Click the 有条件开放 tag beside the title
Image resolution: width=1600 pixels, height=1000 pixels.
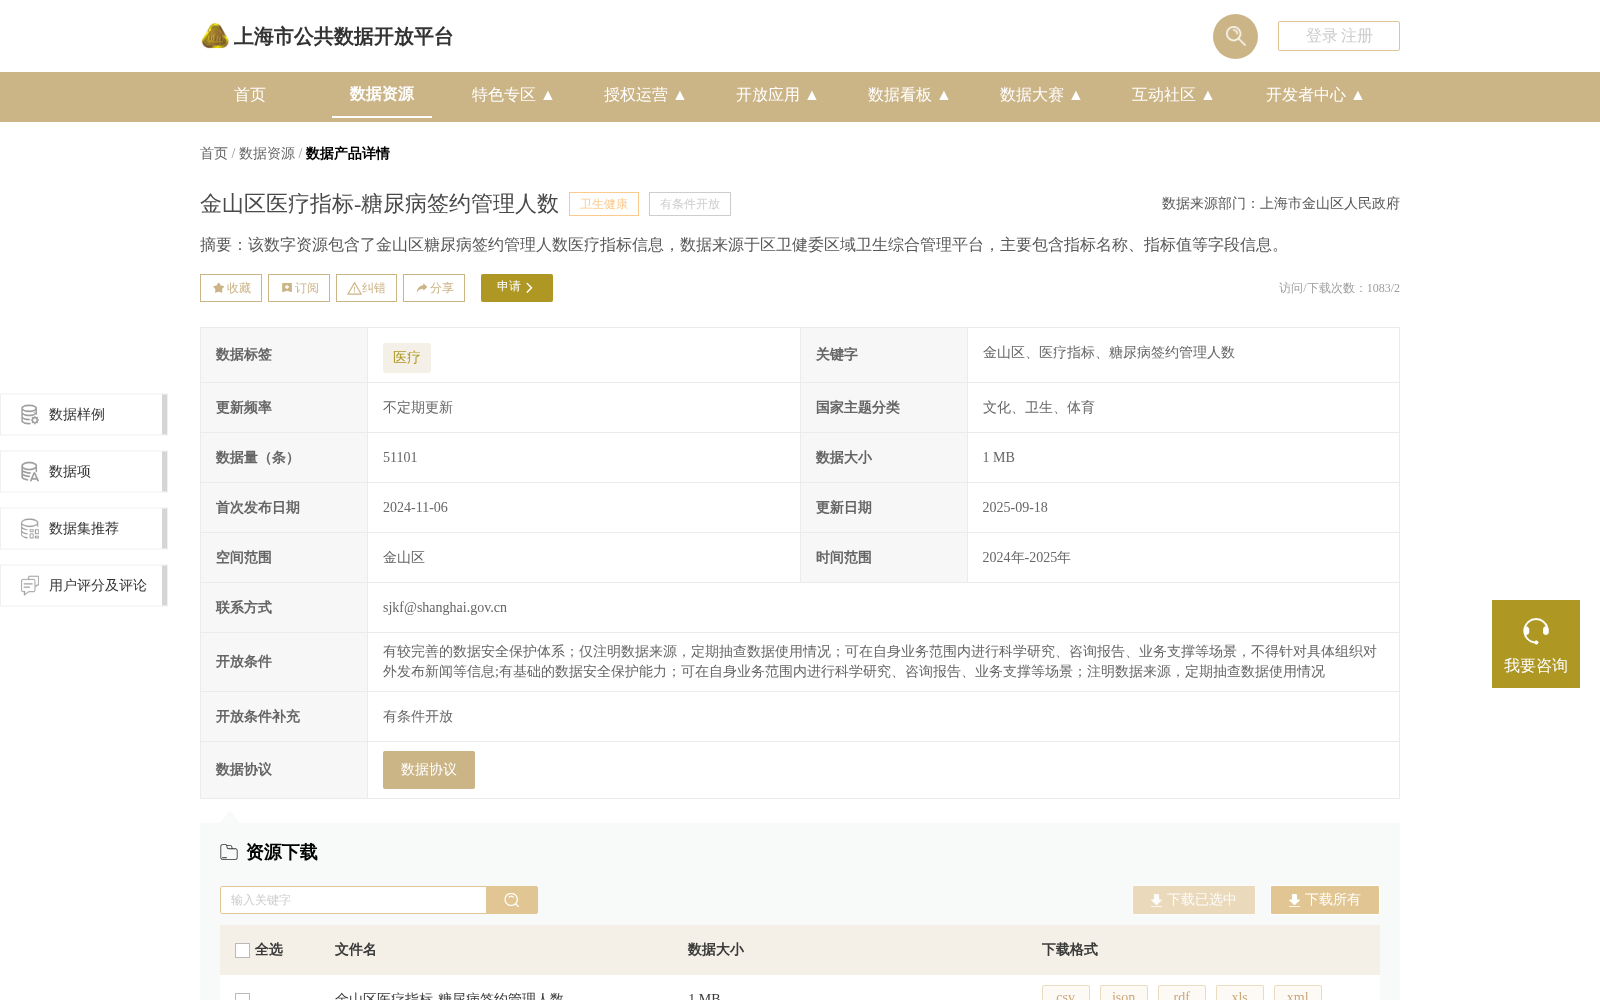coord(690,204)
